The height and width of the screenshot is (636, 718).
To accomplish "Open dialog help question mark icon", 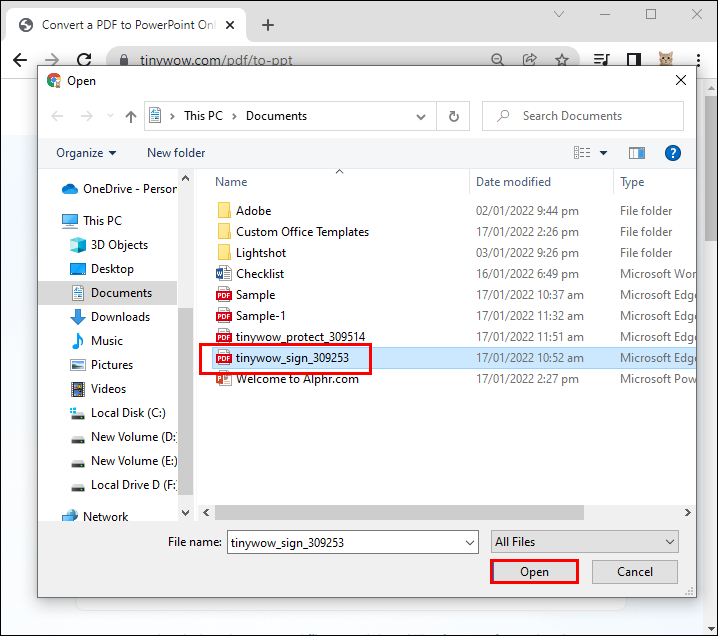I will click(673, 153).
